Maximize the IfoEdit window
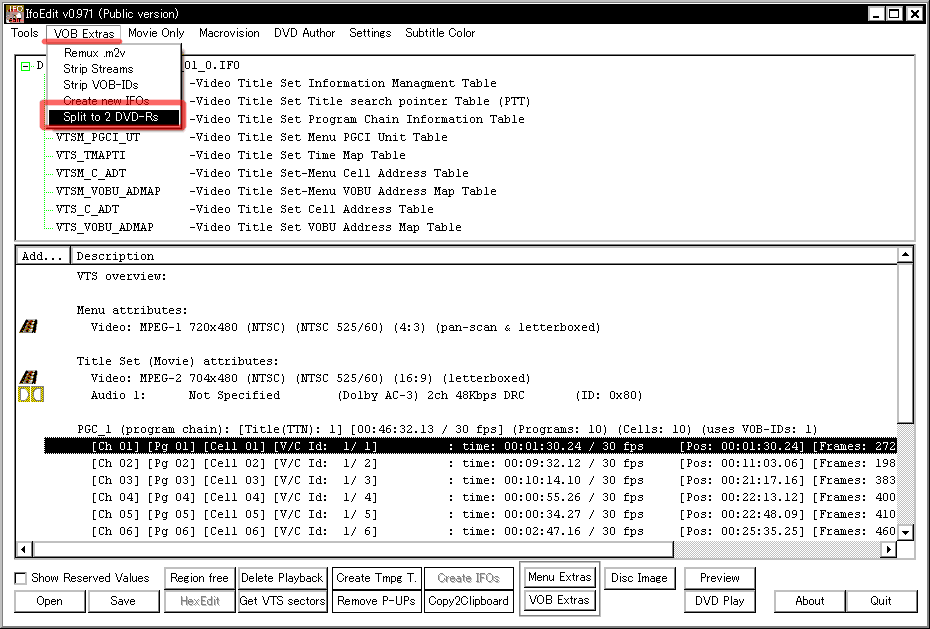Screen dimensions: 930x629 click(x=894, y=13)
